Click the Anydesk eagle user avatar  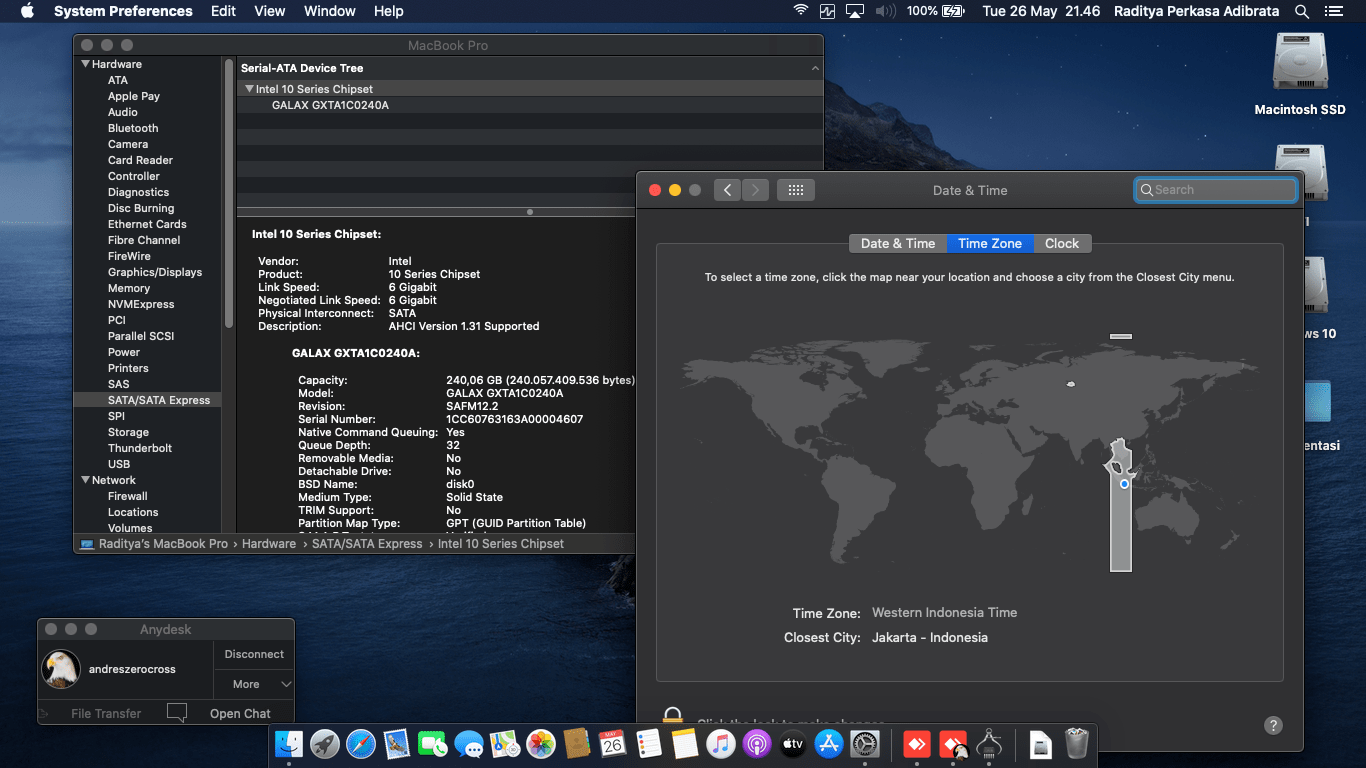pos(61,669)
